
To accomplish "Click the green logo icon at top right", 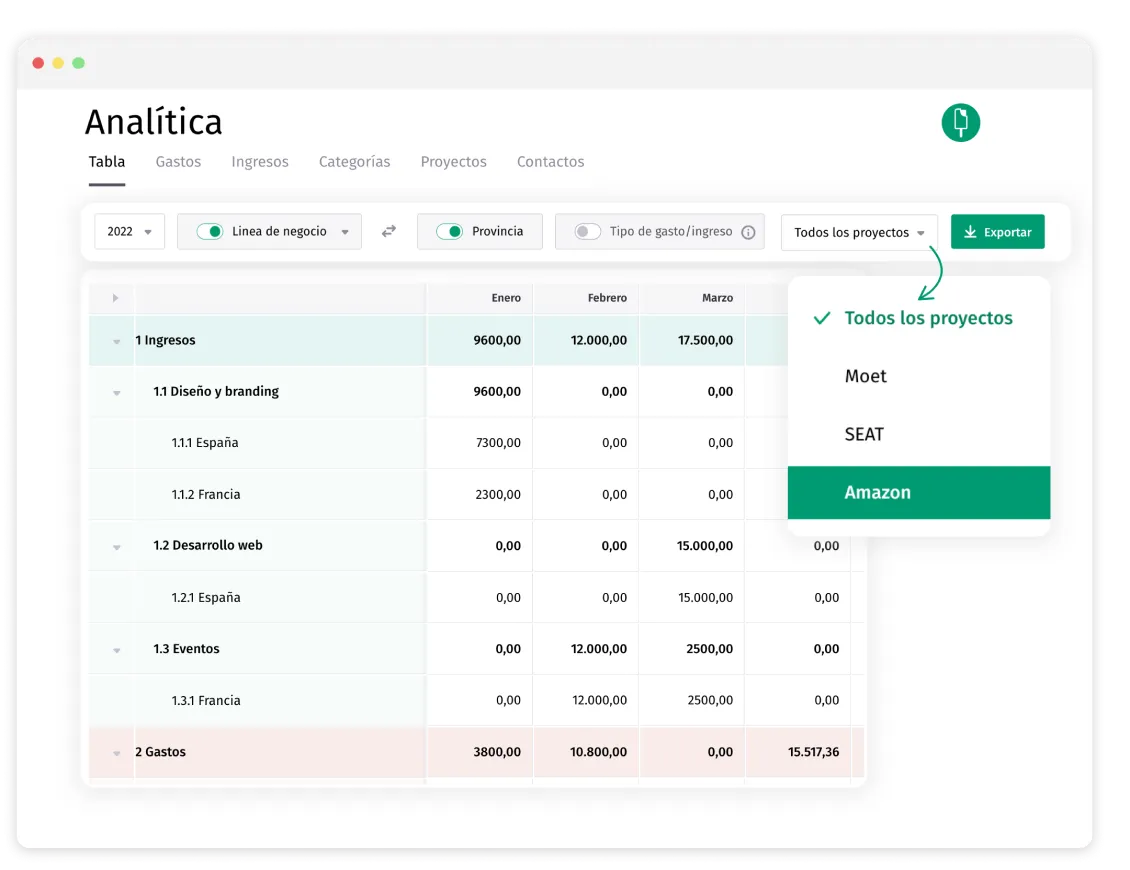I will [x=960, y=122].
